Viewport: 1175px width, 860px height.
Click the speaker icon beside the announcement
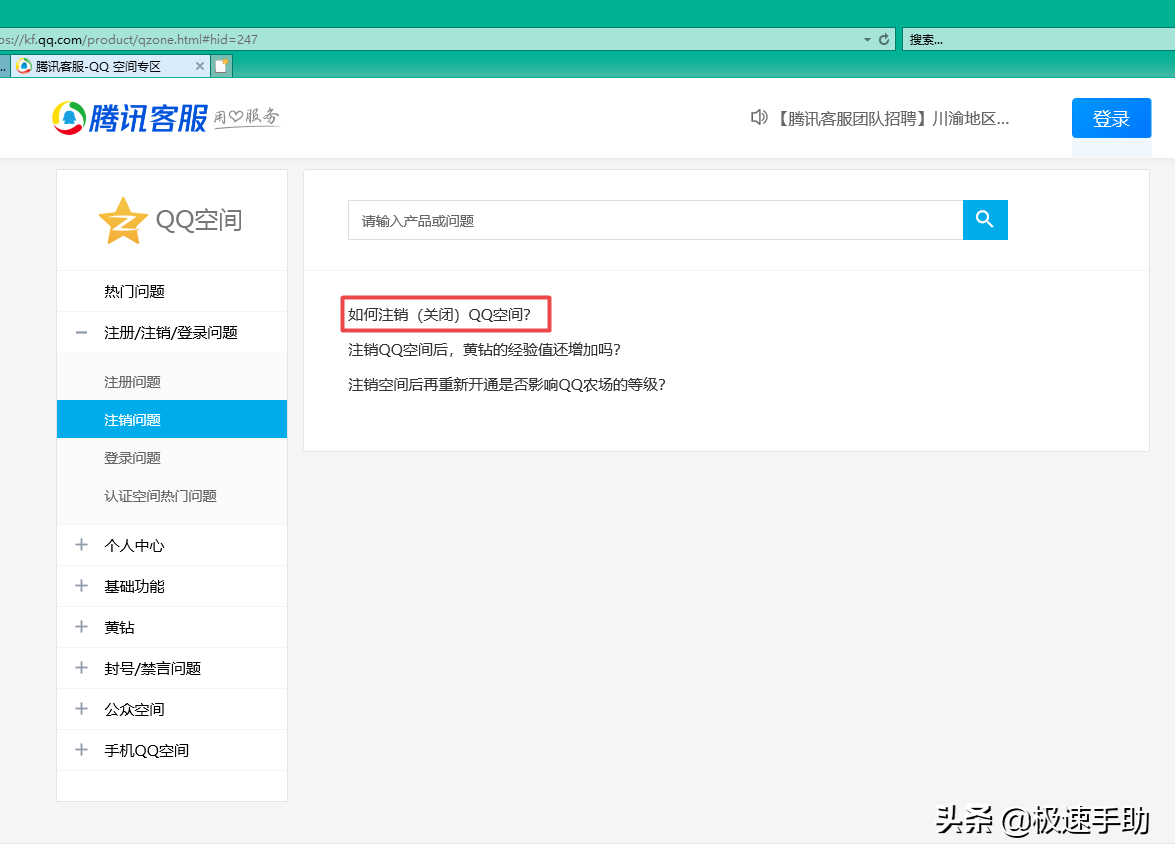[759, 117]
